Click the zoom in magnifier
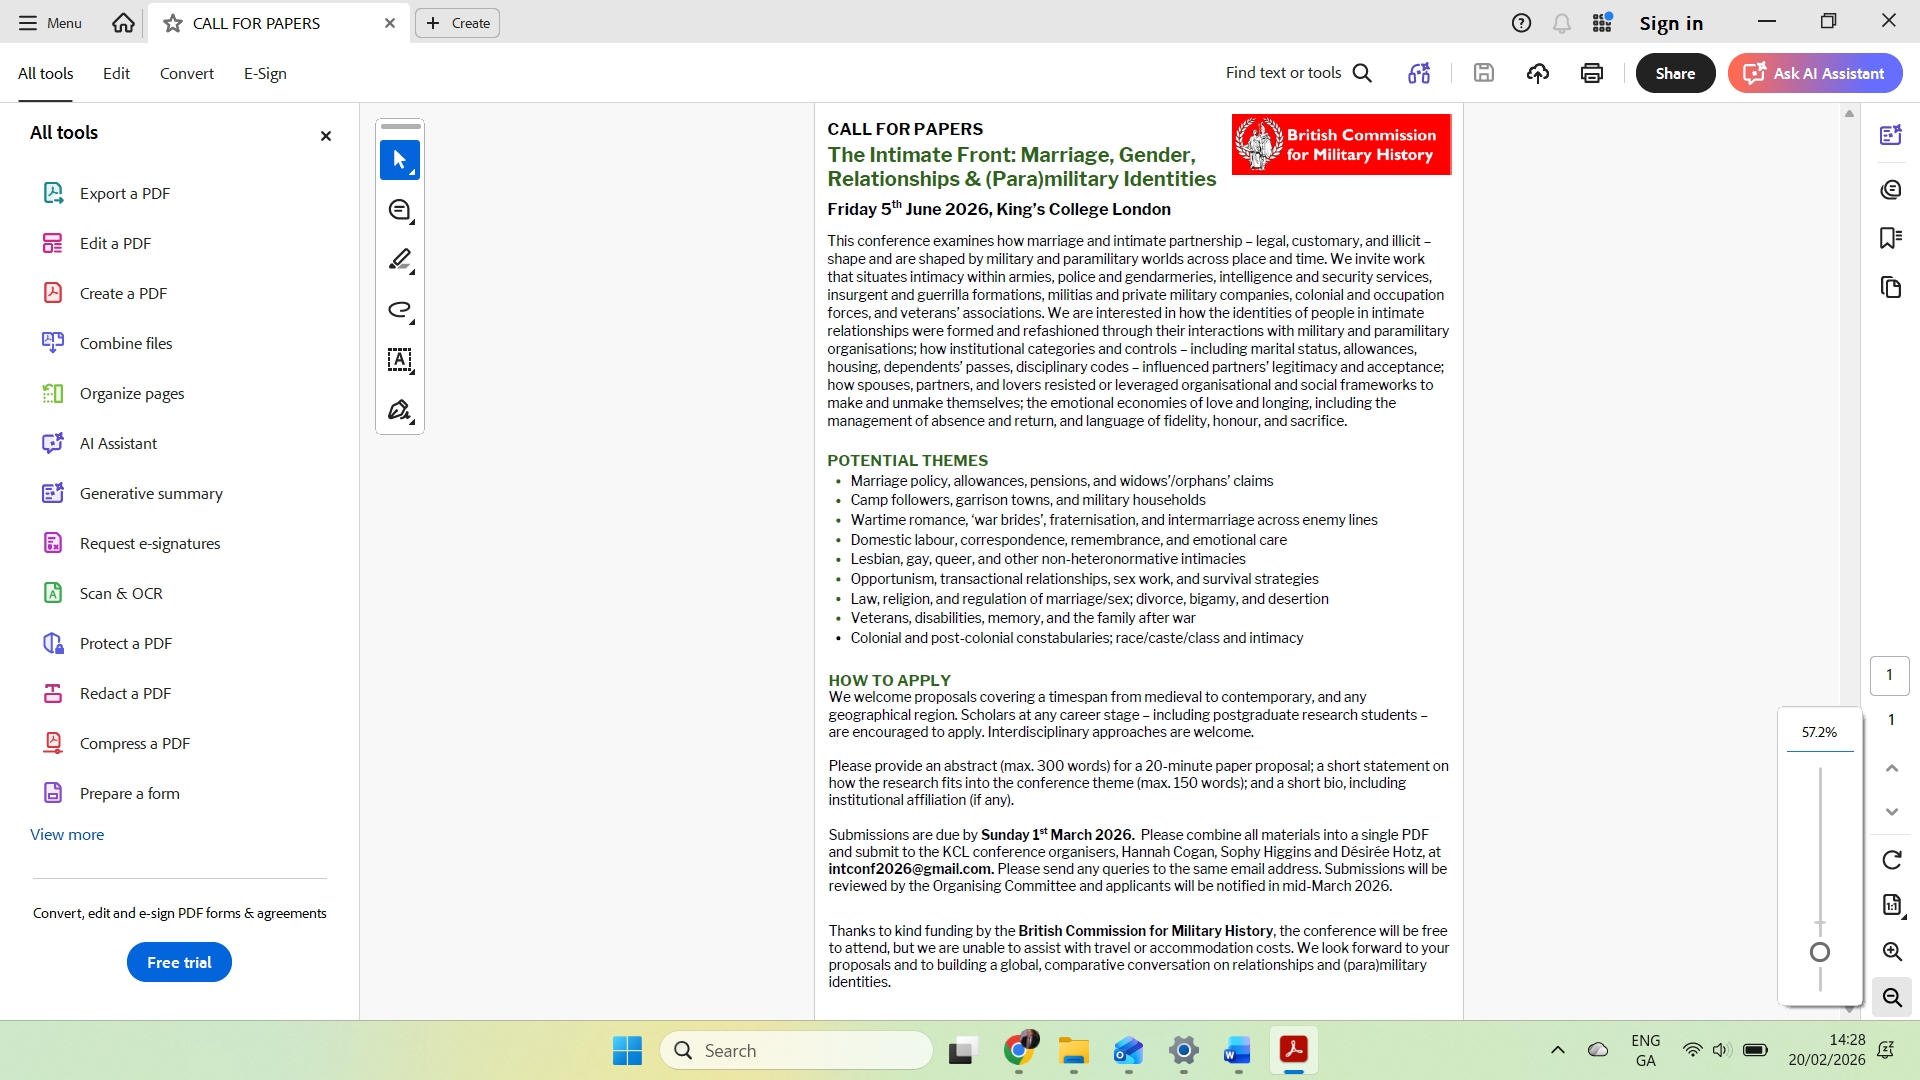The width and height of the screenshot is (1920, 1080). click(1891, 952)
